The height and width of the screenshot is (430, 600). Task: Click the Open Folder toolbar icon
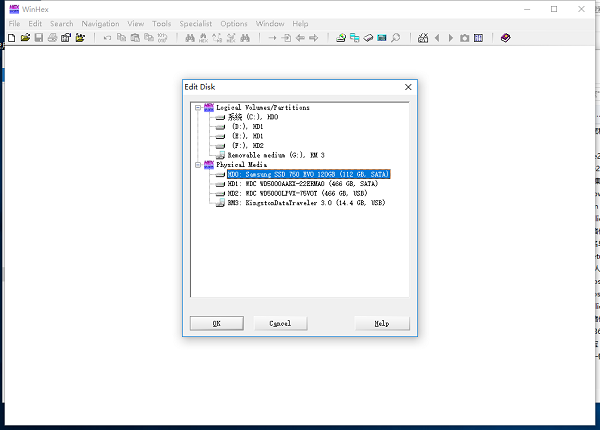[x=80, y=38]
